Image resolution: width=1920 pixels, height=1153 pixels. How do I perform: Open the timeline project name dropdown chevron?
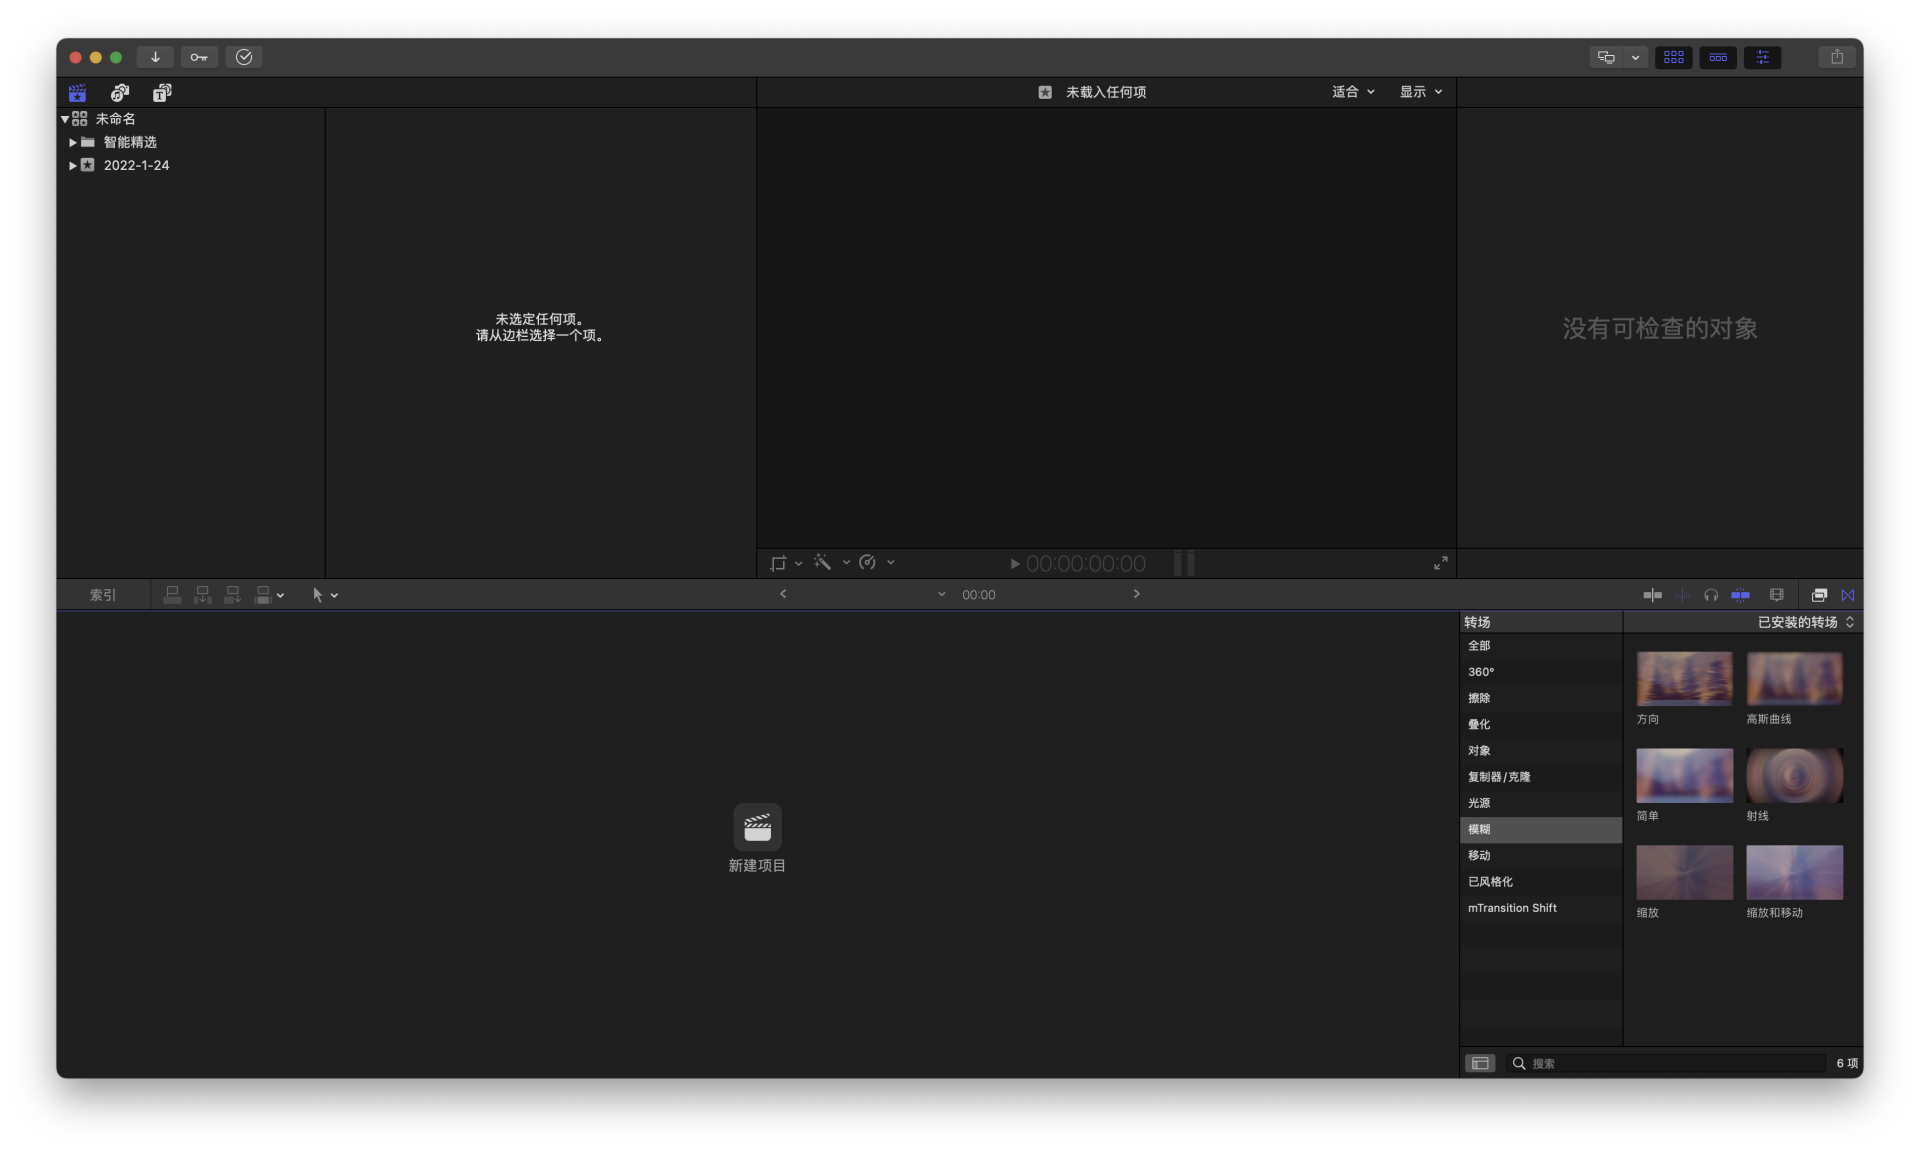click(x=941, y=595)
